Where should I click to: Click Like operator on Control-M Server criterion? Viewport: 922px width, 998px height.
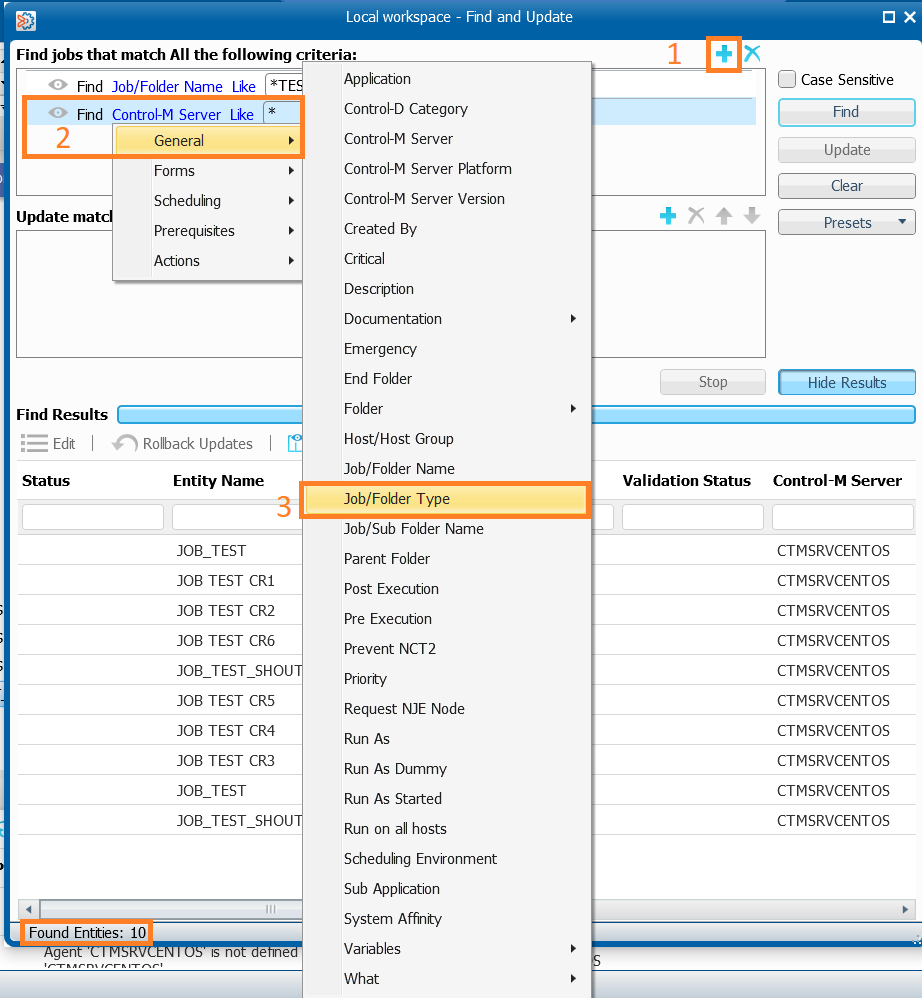coord(242,115)
